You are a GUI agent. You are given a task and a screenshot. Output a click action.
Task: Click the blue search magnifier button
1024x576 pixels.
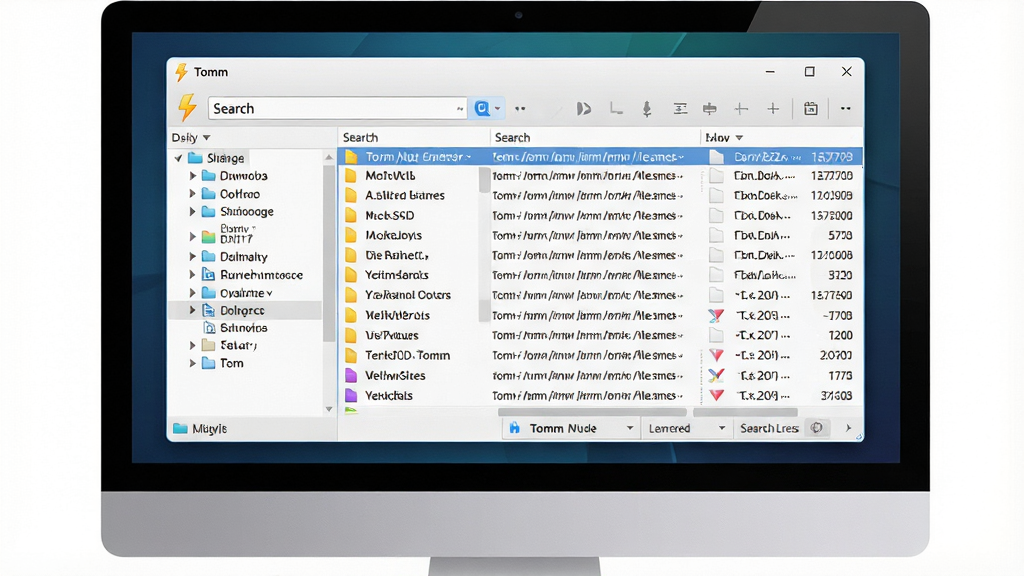[482, 108]
